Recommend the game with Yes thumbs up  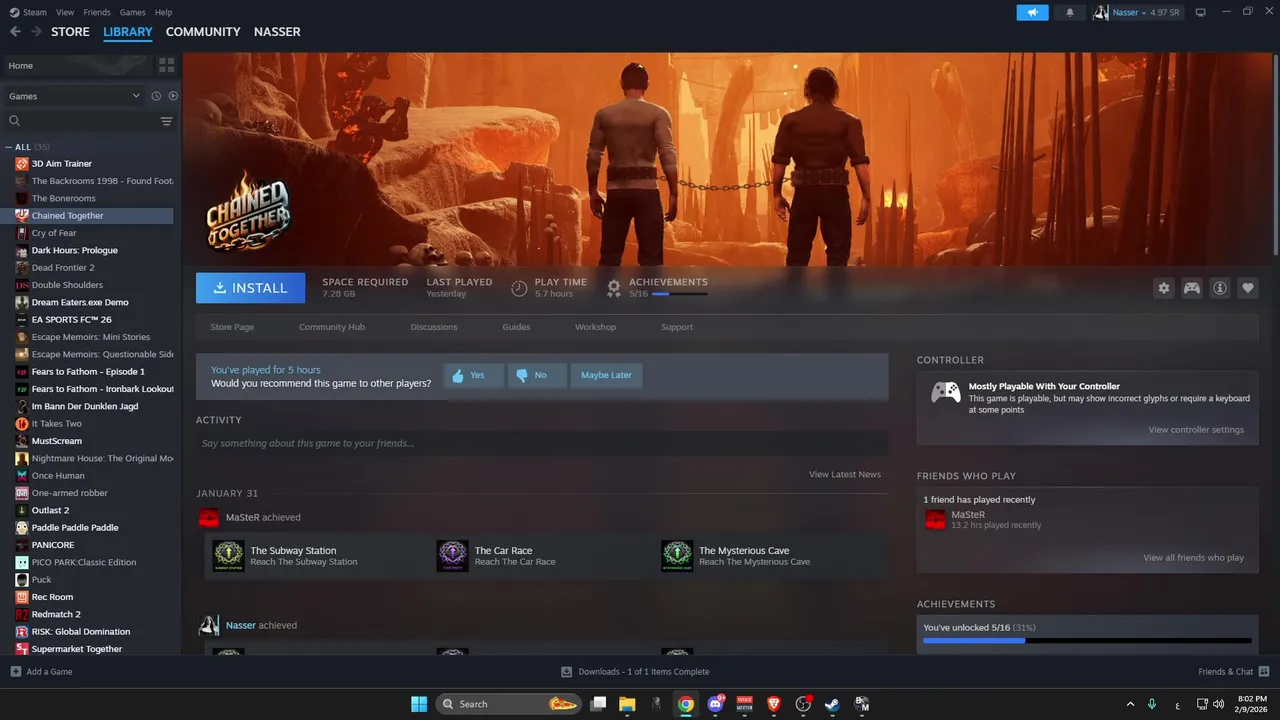[473, 375]
